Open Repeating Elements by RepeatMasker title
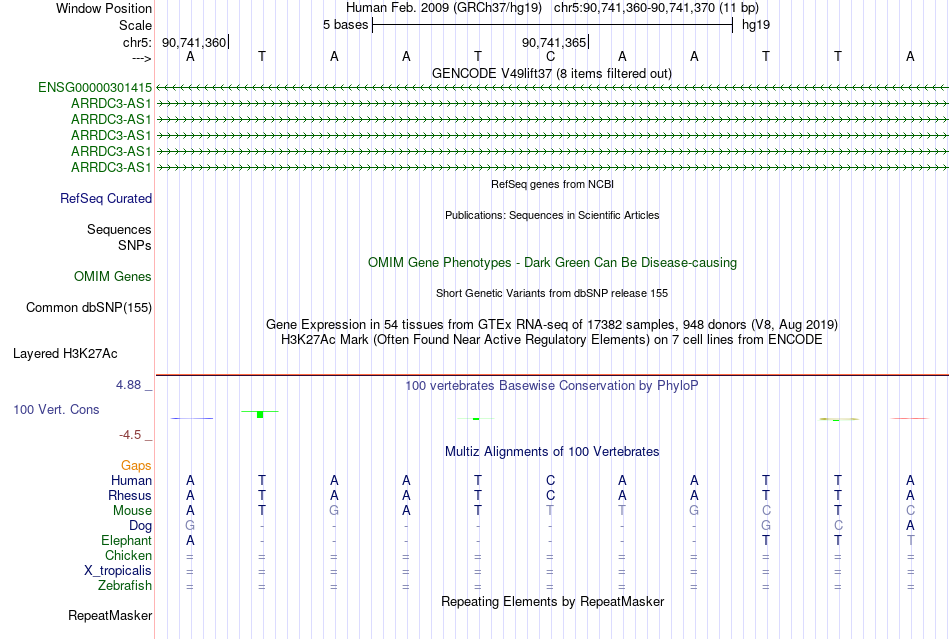 coord(553,602)
